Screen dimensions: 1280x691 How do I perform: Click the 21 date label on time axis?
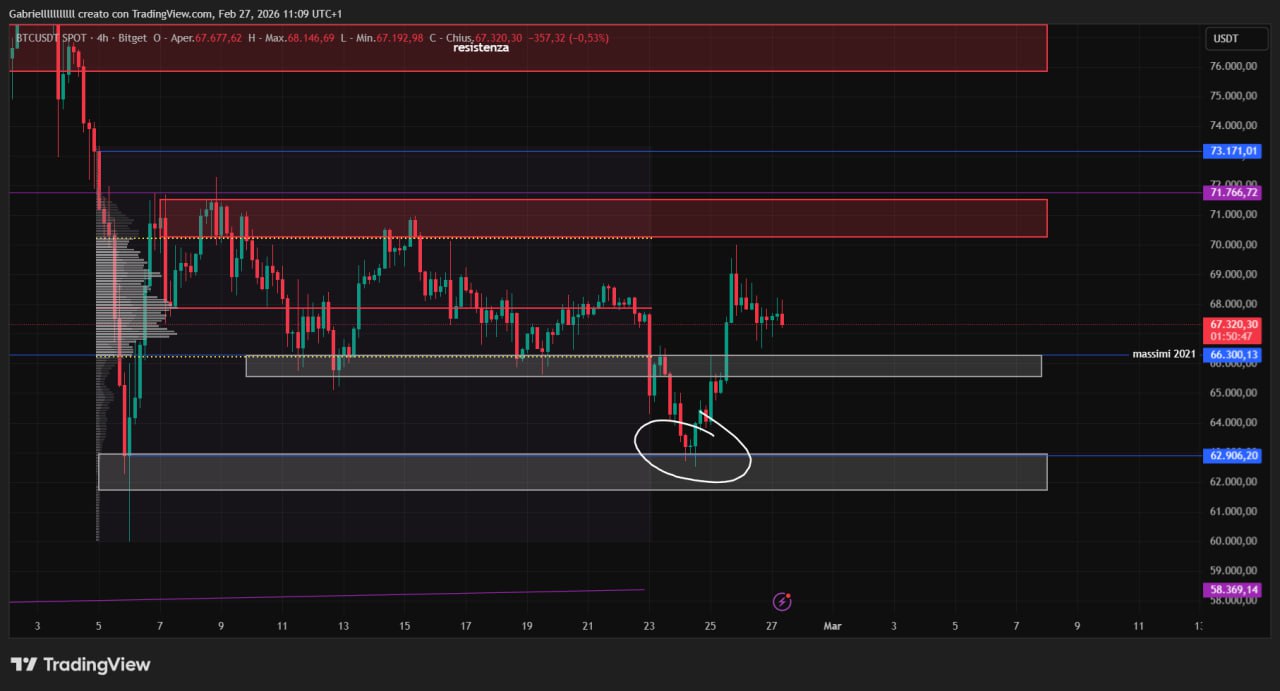click(x=588, y=626)
